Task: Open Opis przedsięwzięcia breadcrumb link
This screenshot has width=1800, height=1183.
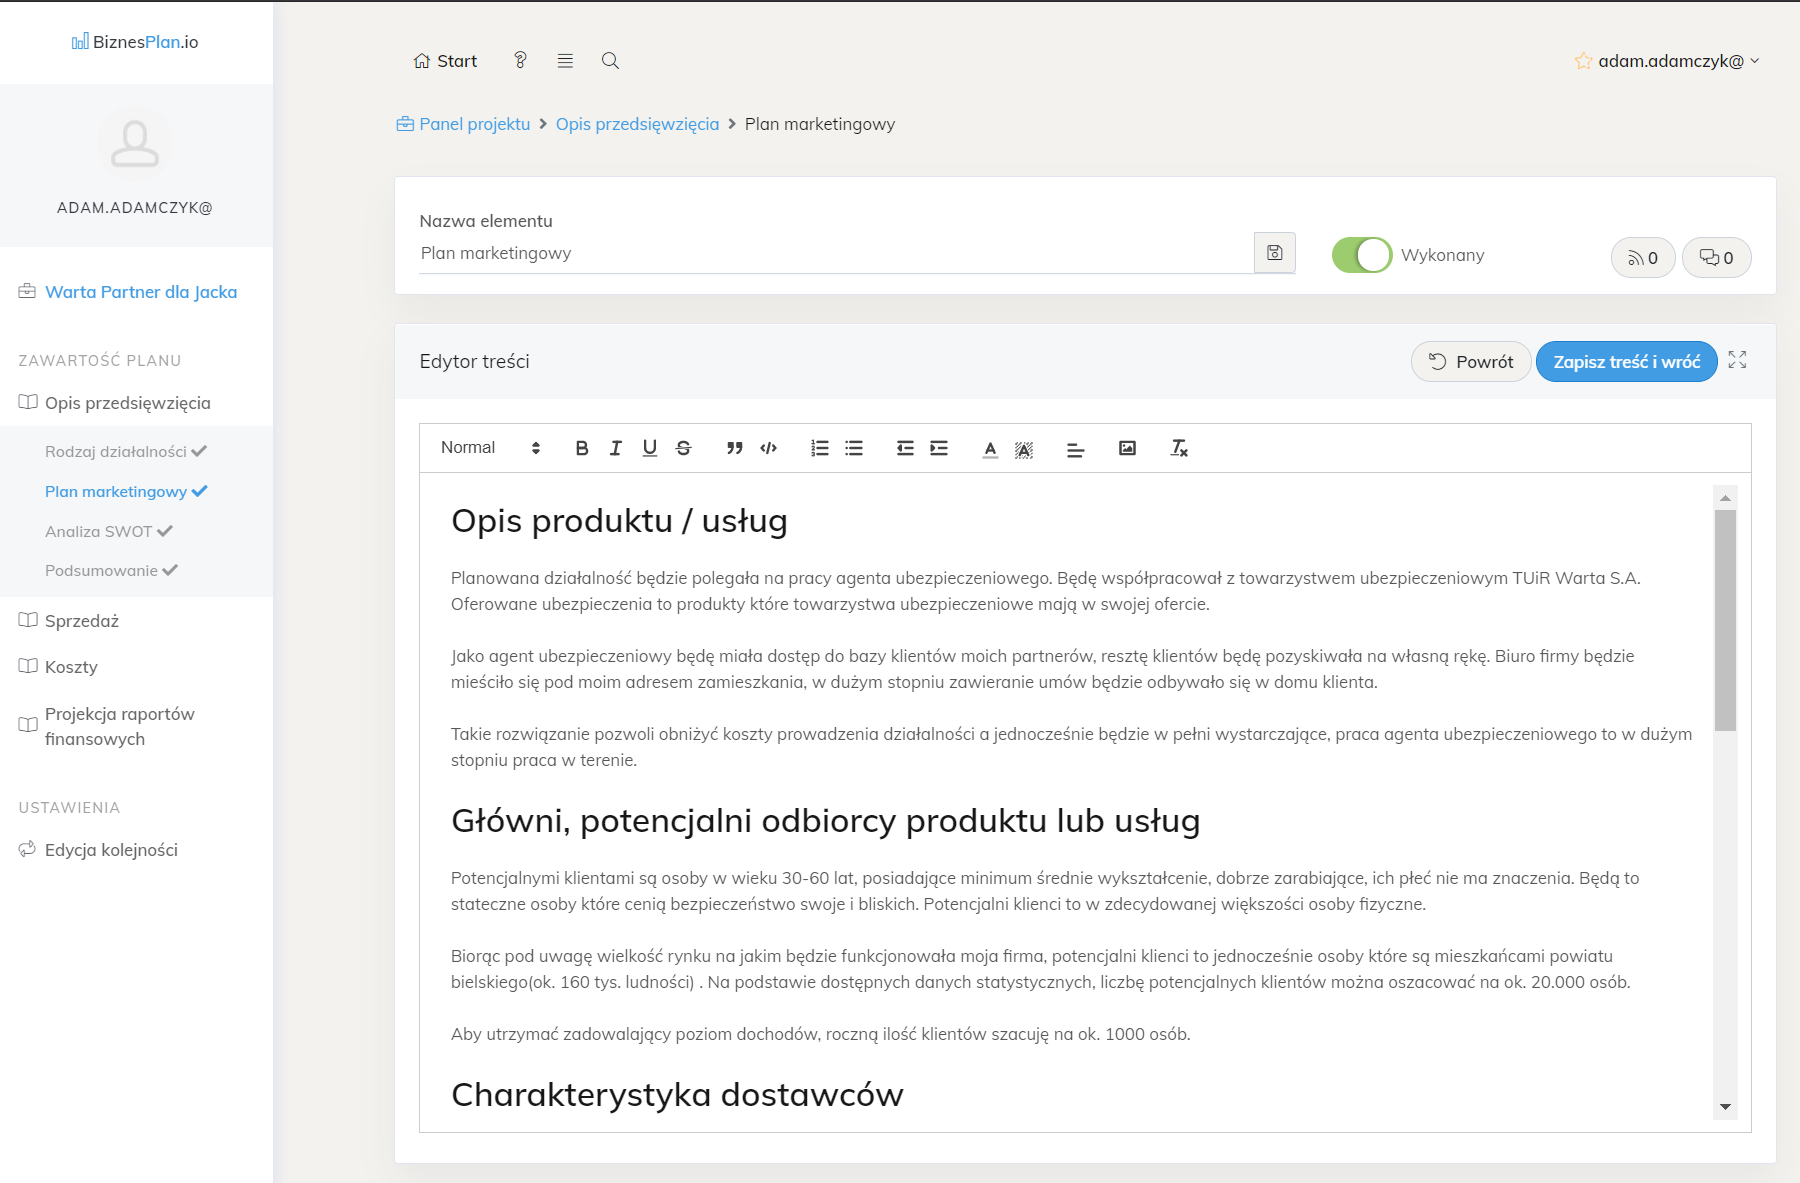Action: (x=637, y=124)
